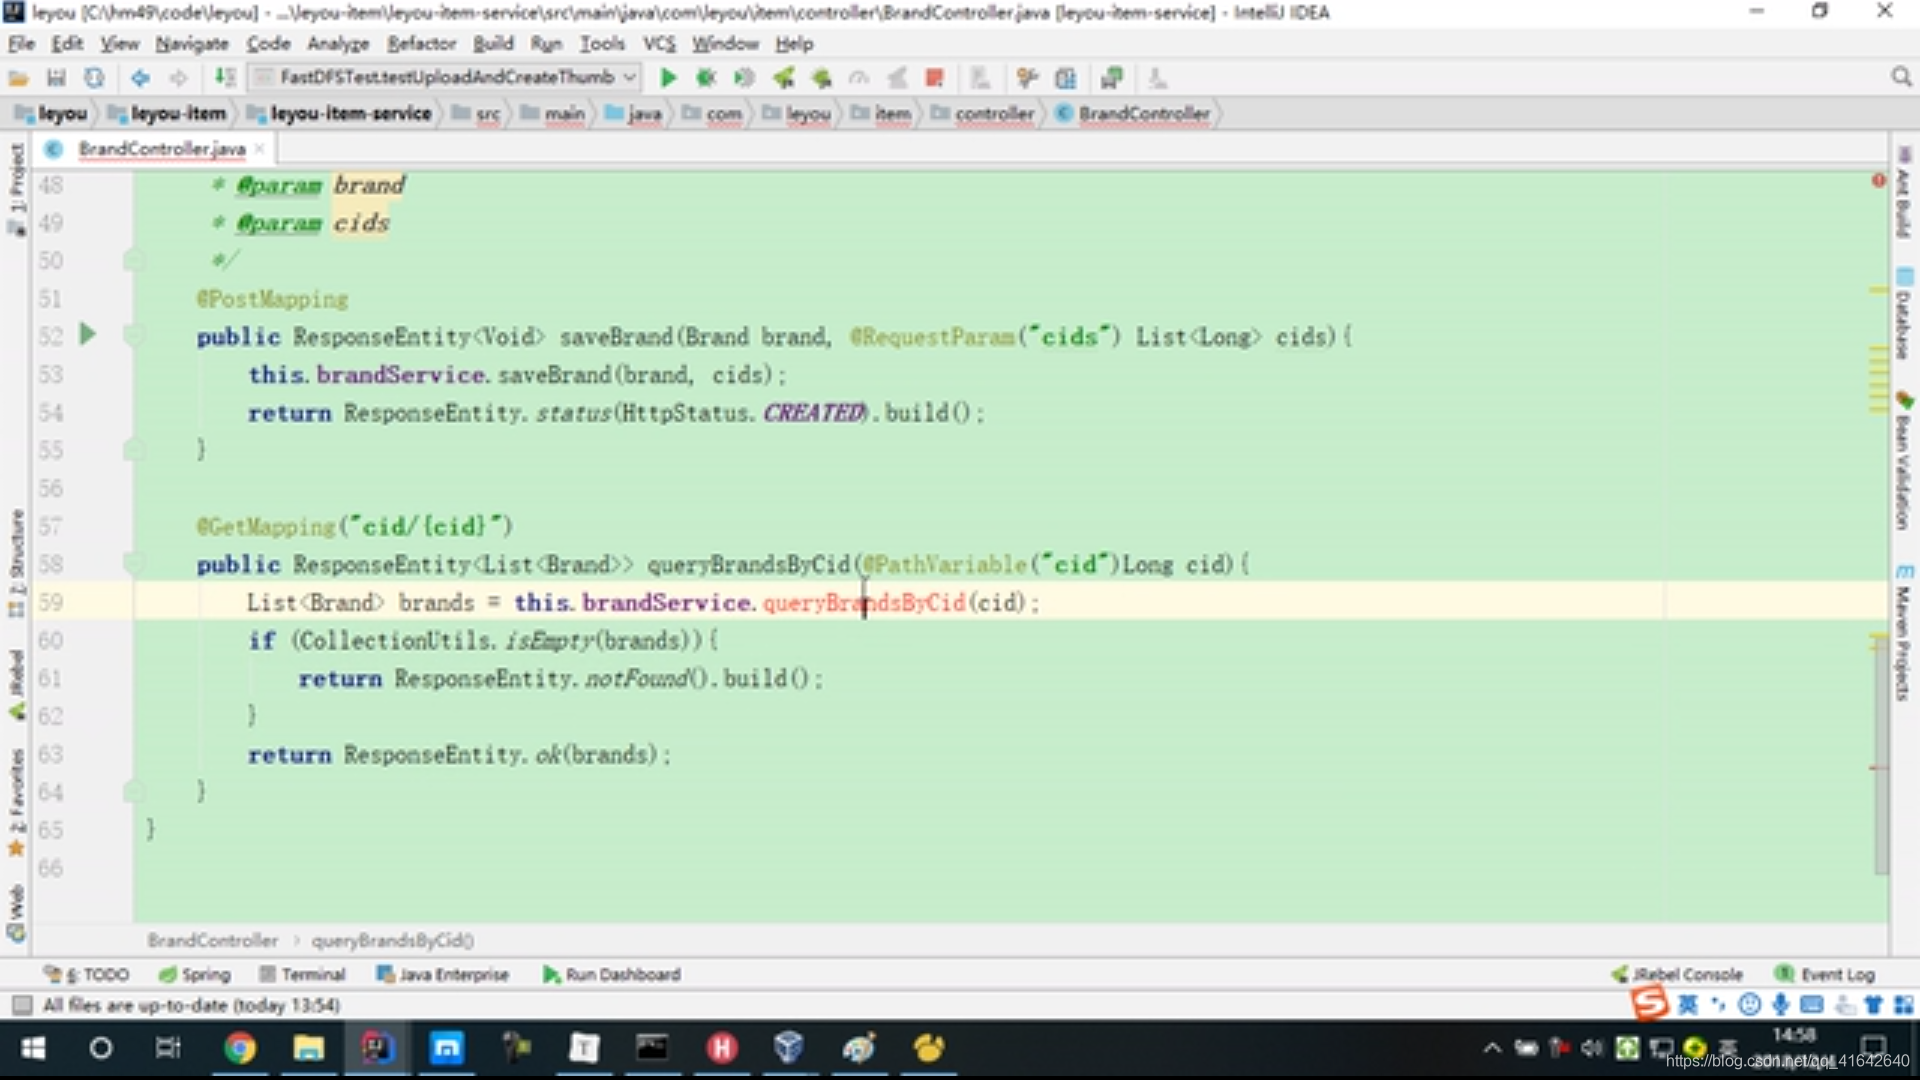Launch Chrome from the taskbar
The image size is (1920, 1080).
click(x=240, y=1048)
